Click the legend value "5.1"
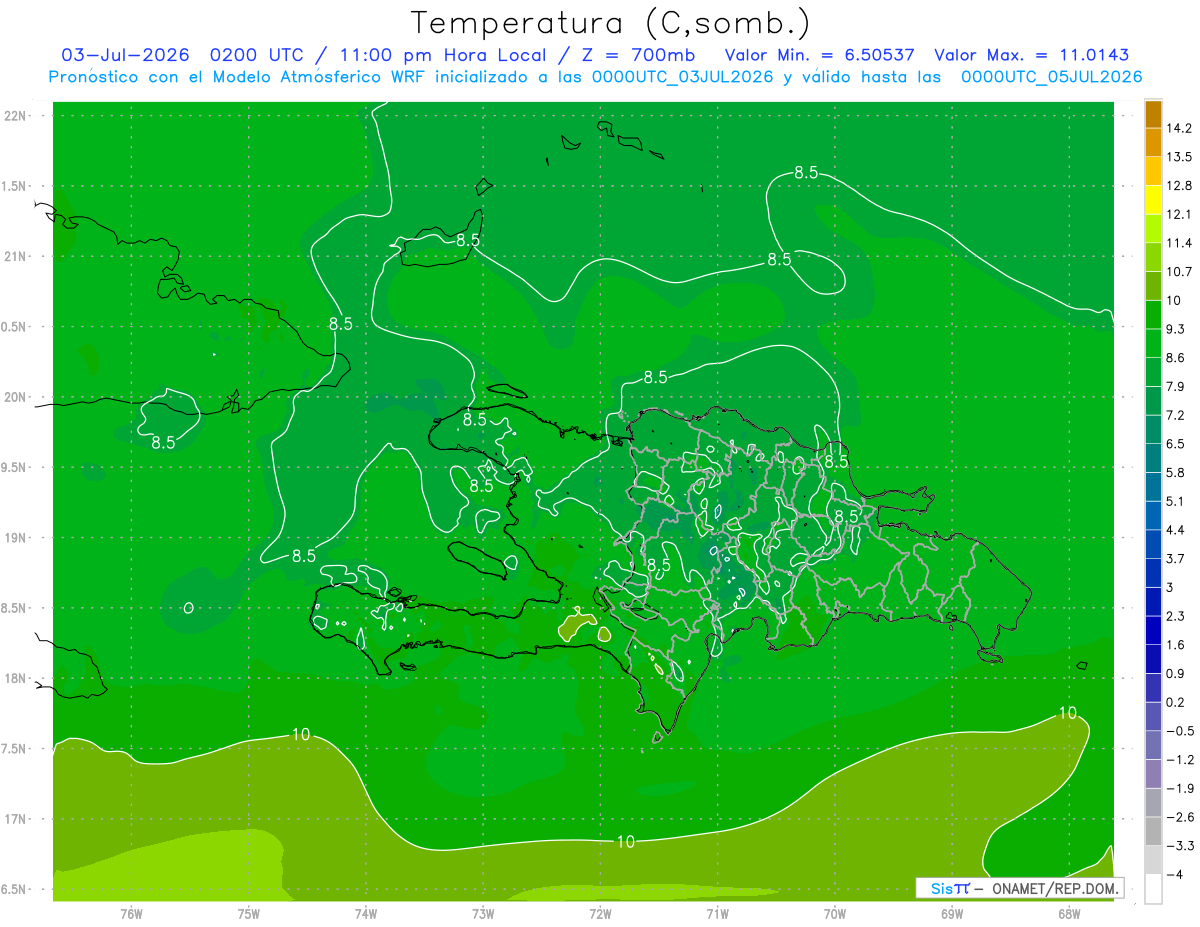Viewport: 1200px width, 927px height. [1176, 502]
